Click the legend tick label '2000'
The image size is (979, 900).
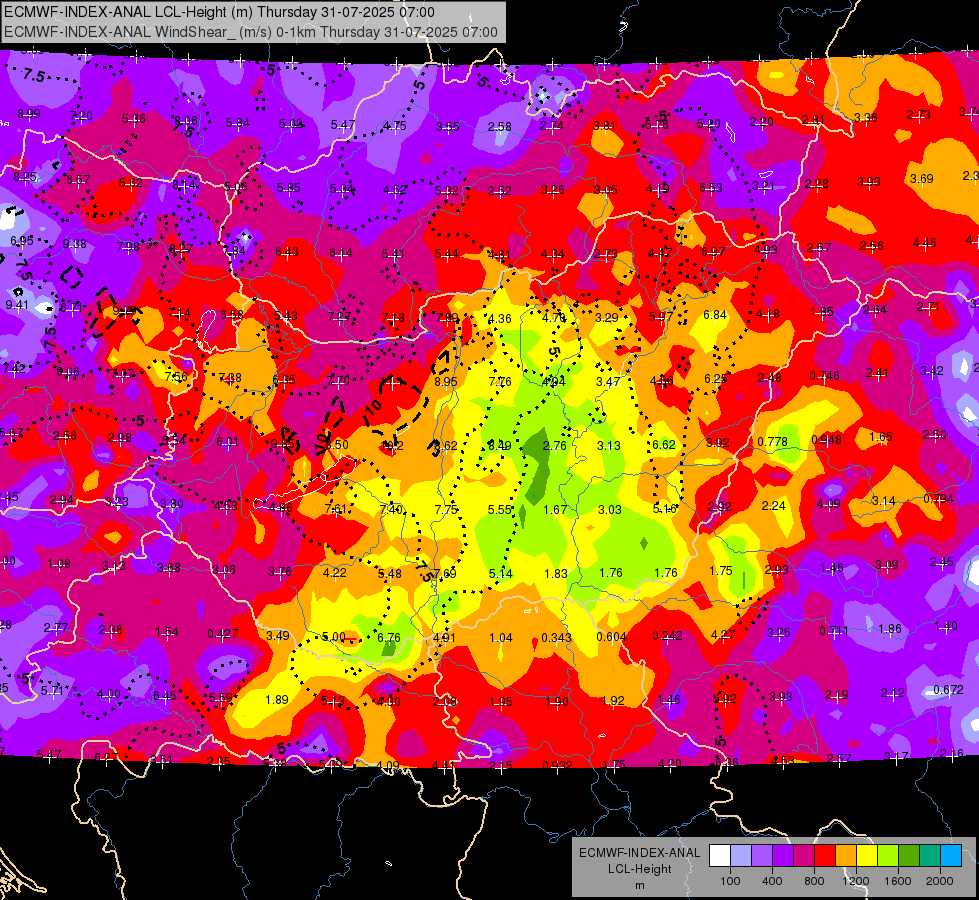[x=940, y=881]
